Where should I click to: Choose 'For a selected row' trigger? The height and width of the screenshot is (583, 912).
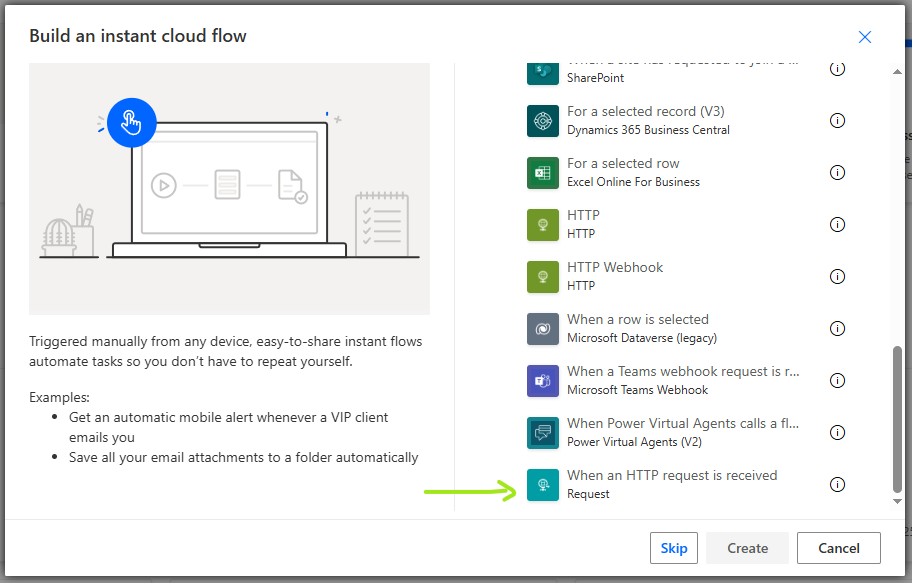point(623,163)
